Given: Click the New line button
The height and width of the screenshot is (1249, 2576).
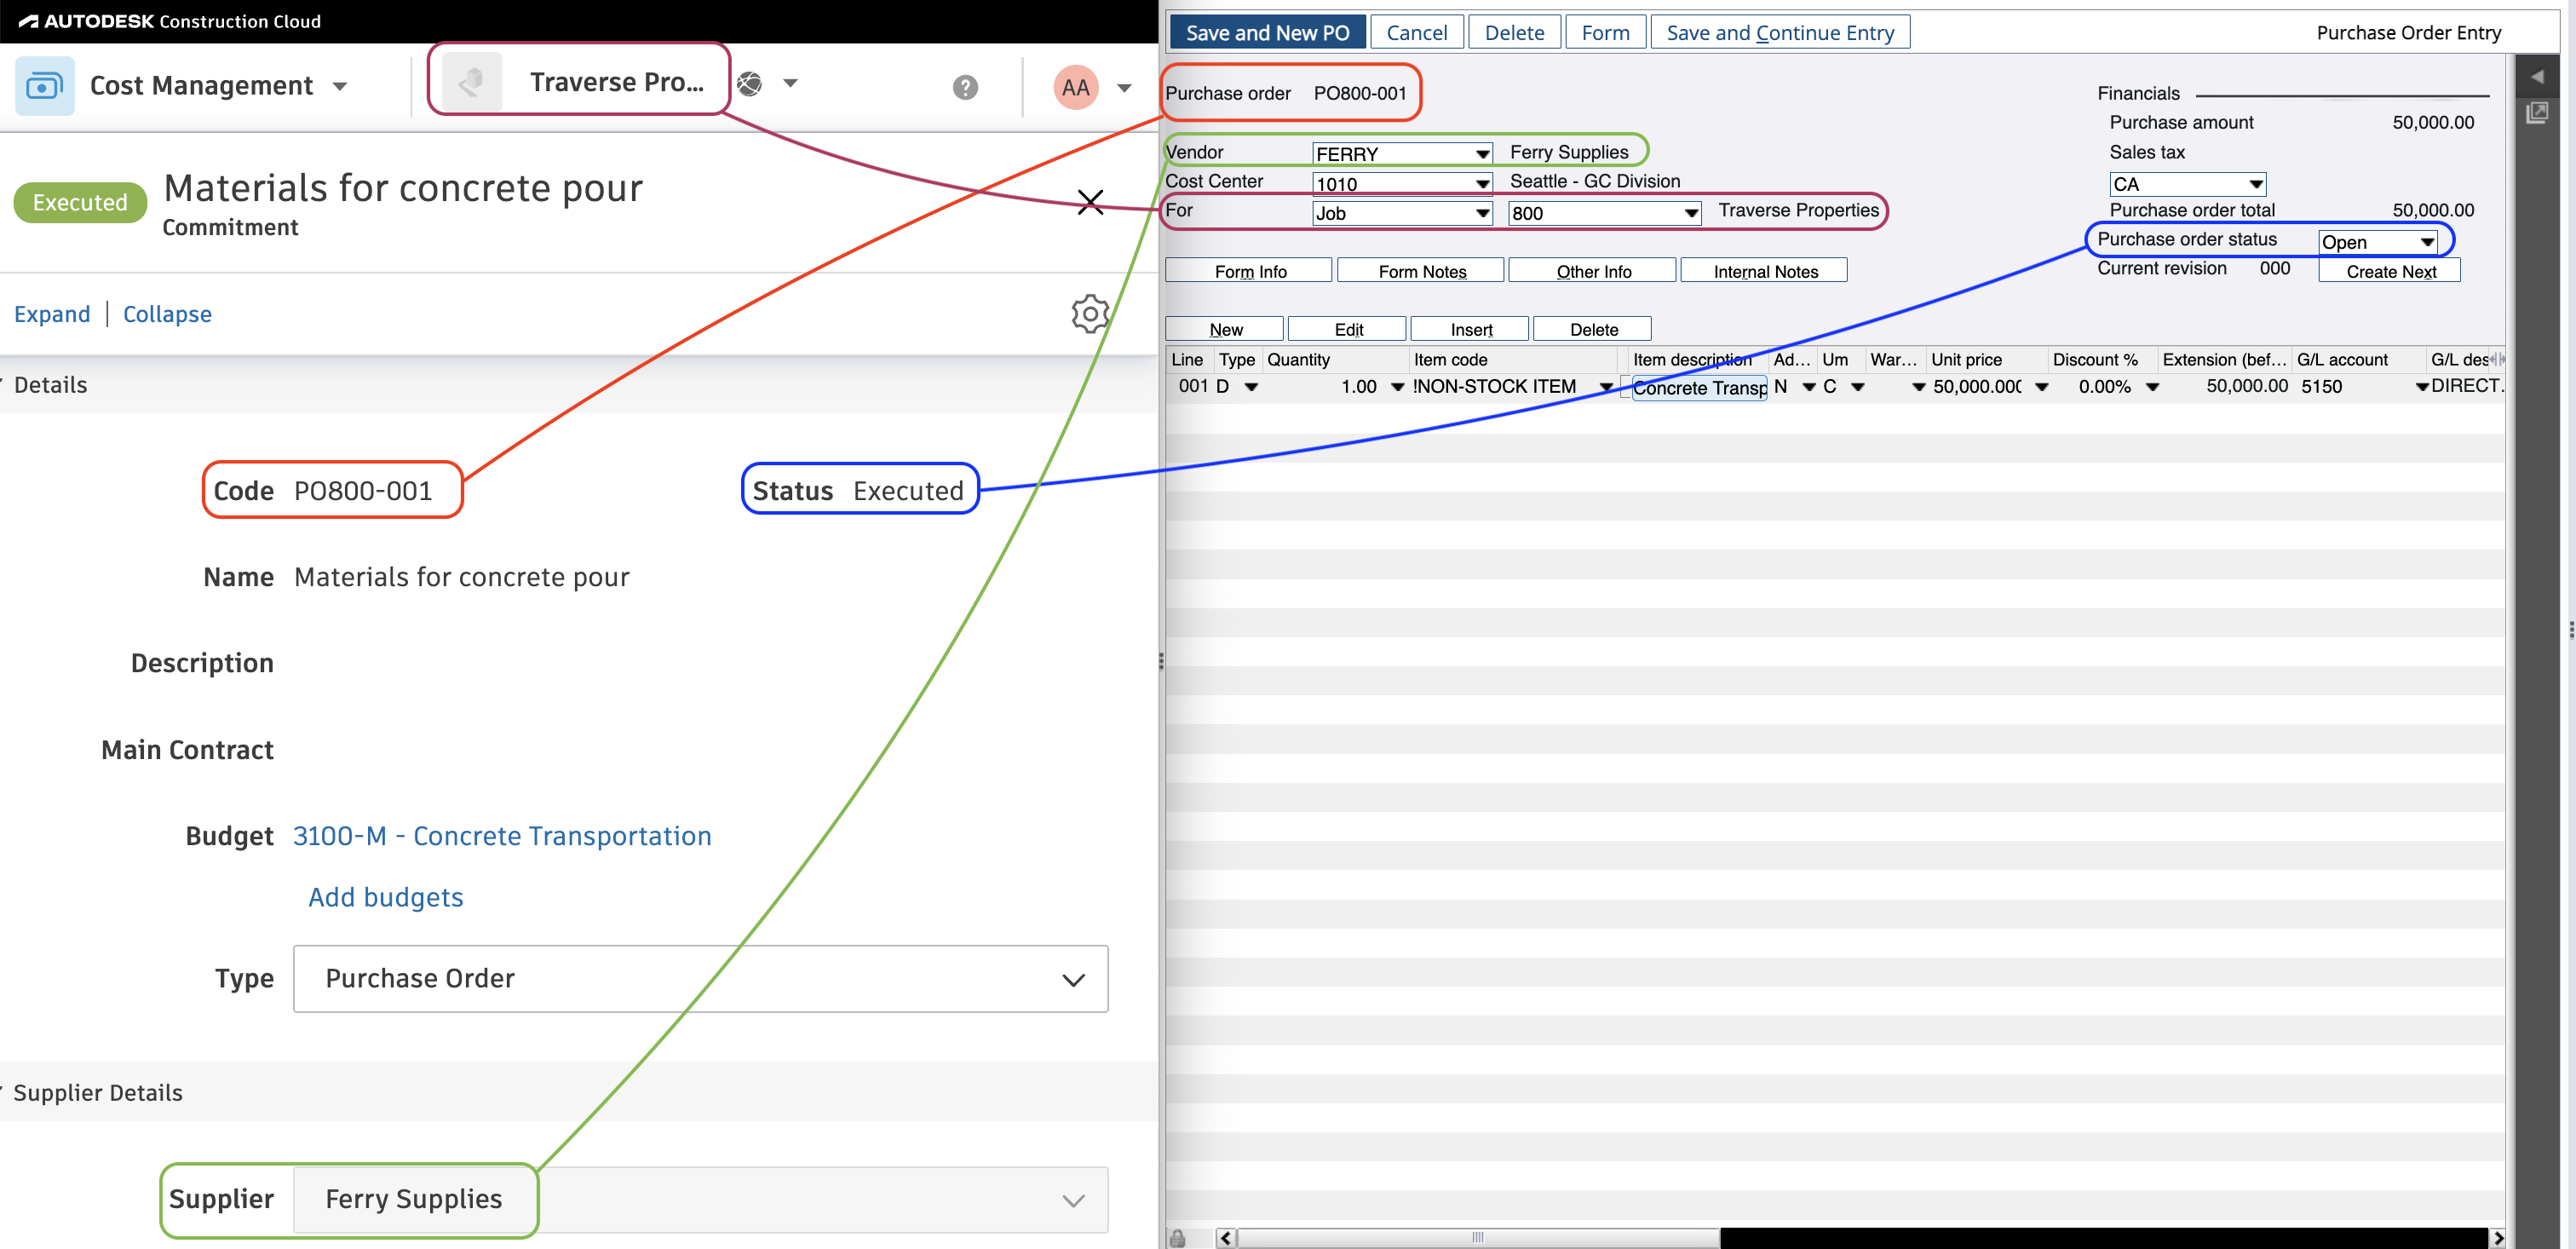Looking at the screenshot, I should click(1225, 329).
